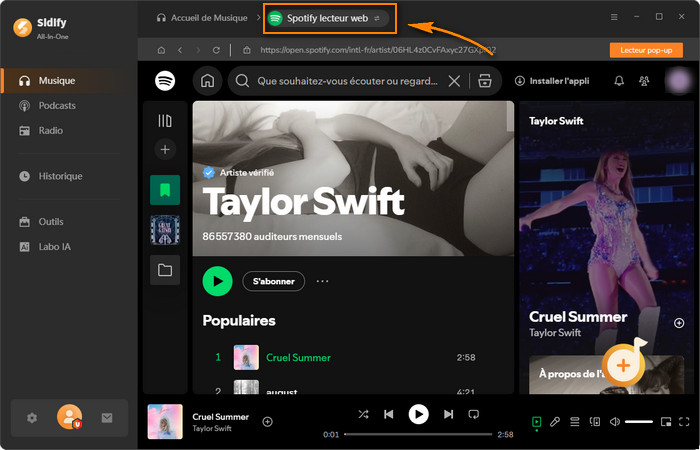Click the Lecteur pop-up button
Screen dimensions: 700x450
(646, 50)
